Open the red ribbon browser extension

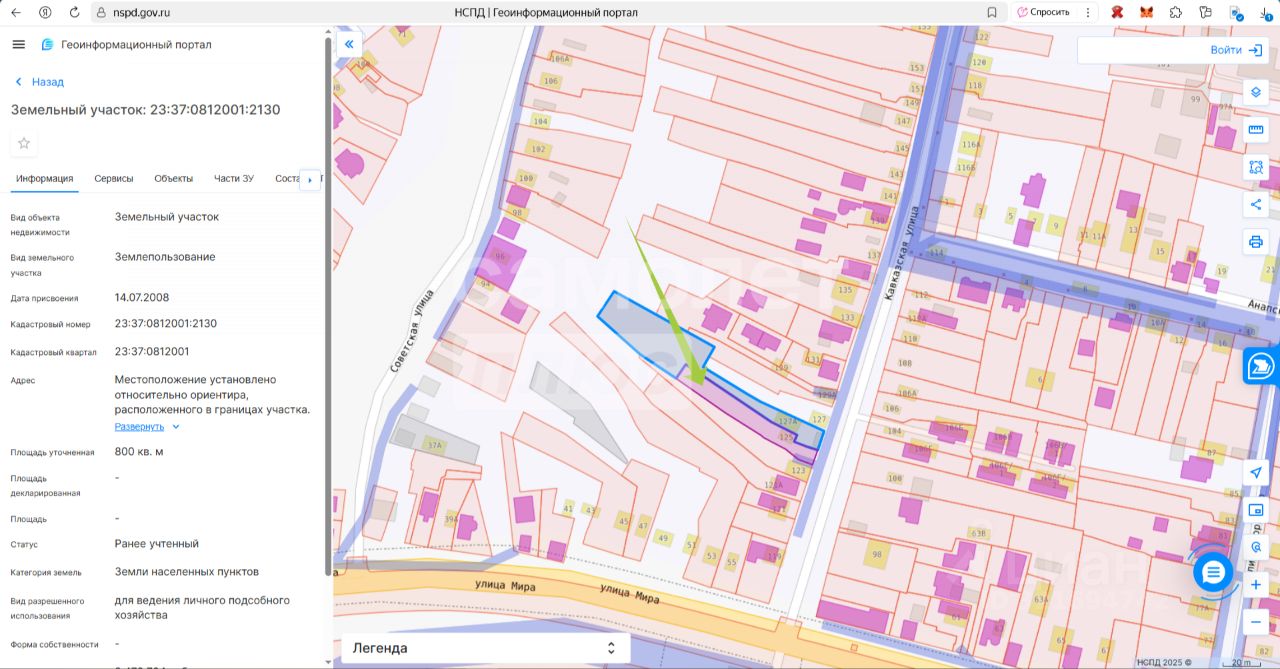point(1118,13)
